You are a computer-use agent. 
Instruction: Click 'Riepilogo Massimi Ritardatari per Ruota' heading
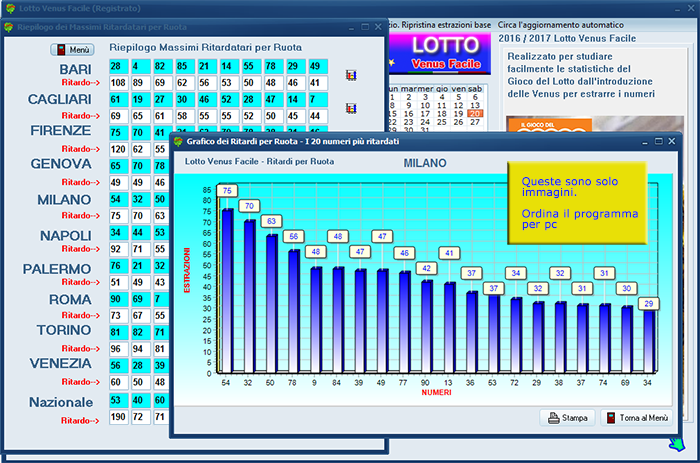(x=205, y=47)
